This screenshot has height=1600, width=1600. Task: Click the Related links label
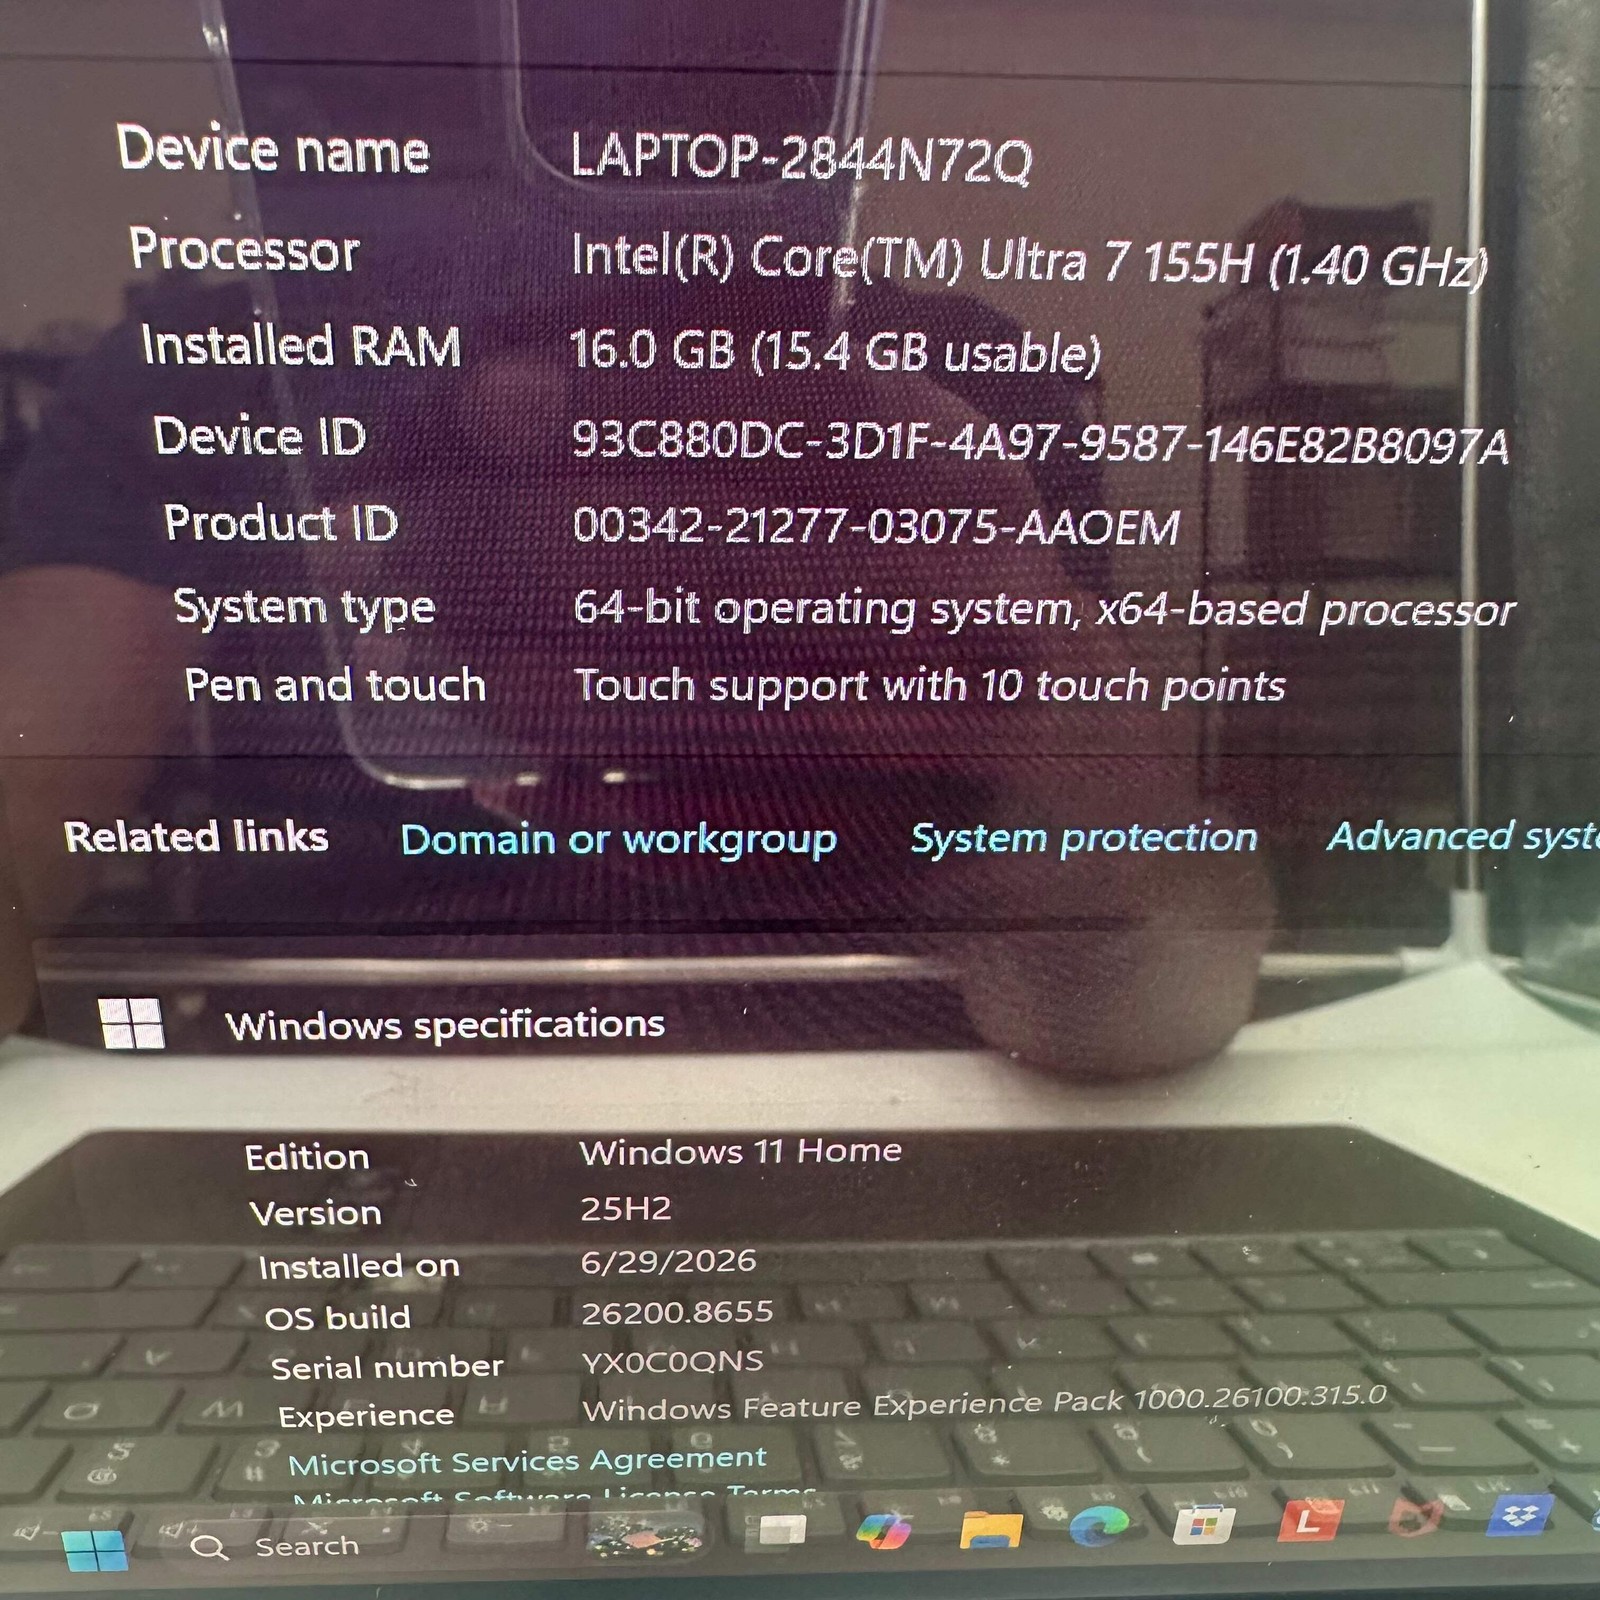(x=196, y=837)
